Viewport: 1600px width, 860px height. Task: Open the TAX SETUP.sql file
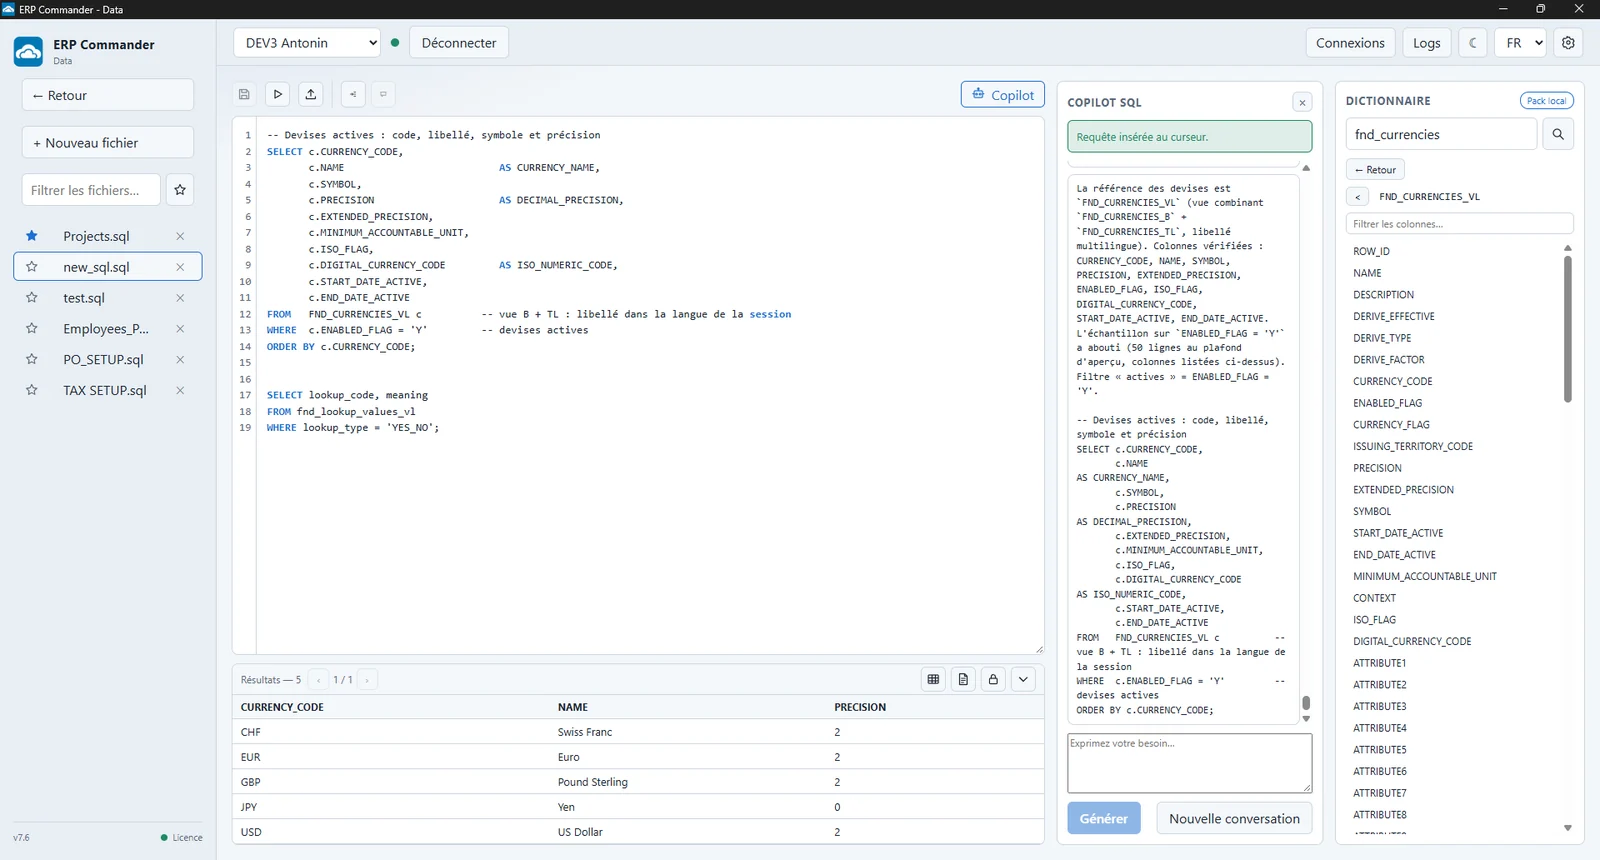[105, 390]
